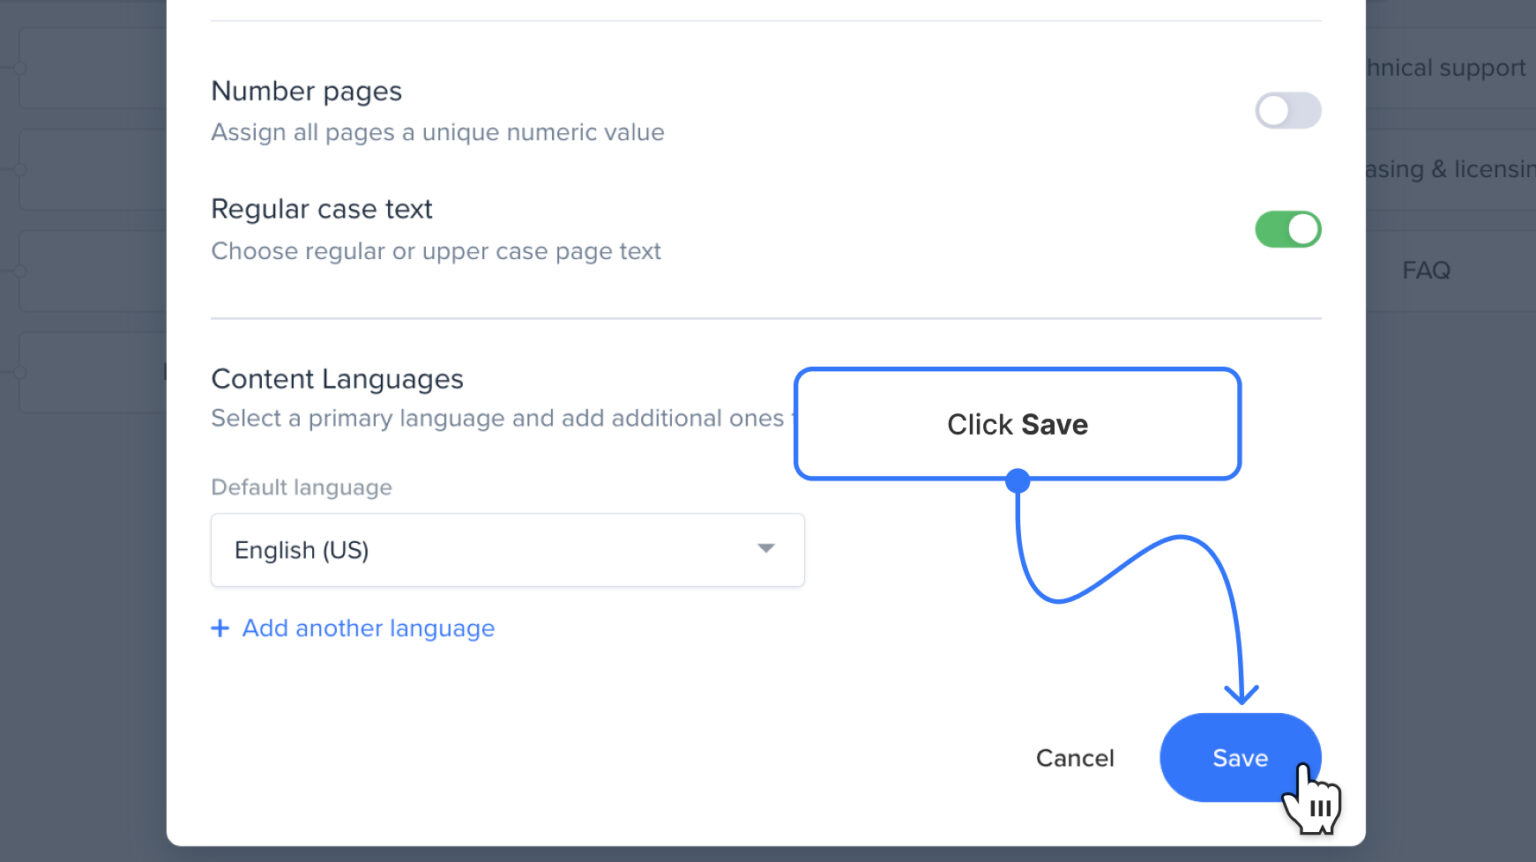
Task: Click the blue Click Save callout box
Action: pos(1017,424)
